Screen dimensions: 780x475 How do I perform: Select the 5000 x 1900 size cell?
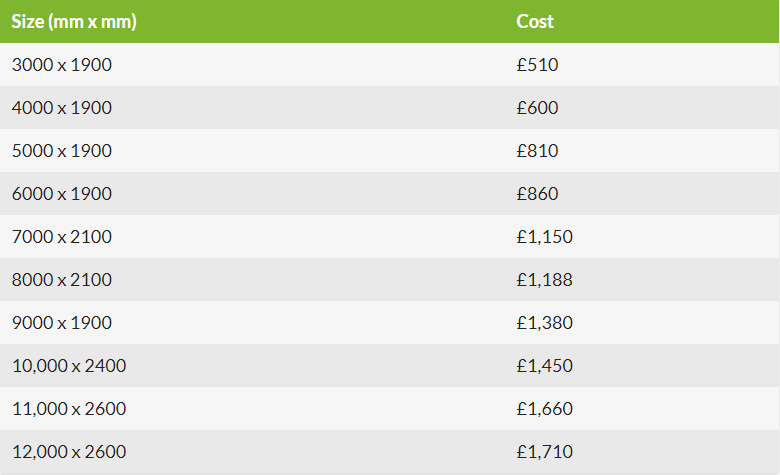62,151
